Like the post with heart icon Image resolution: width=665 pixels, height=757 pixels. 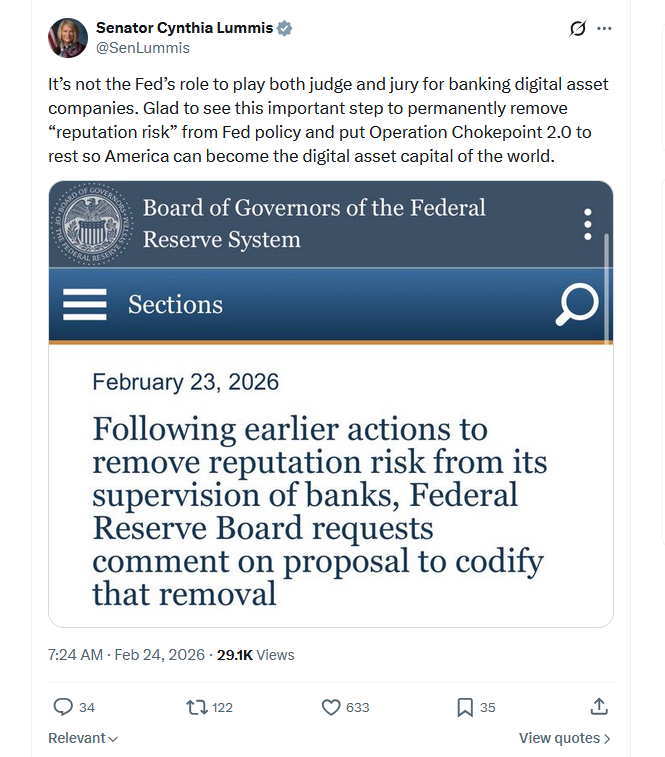point(331,707)
